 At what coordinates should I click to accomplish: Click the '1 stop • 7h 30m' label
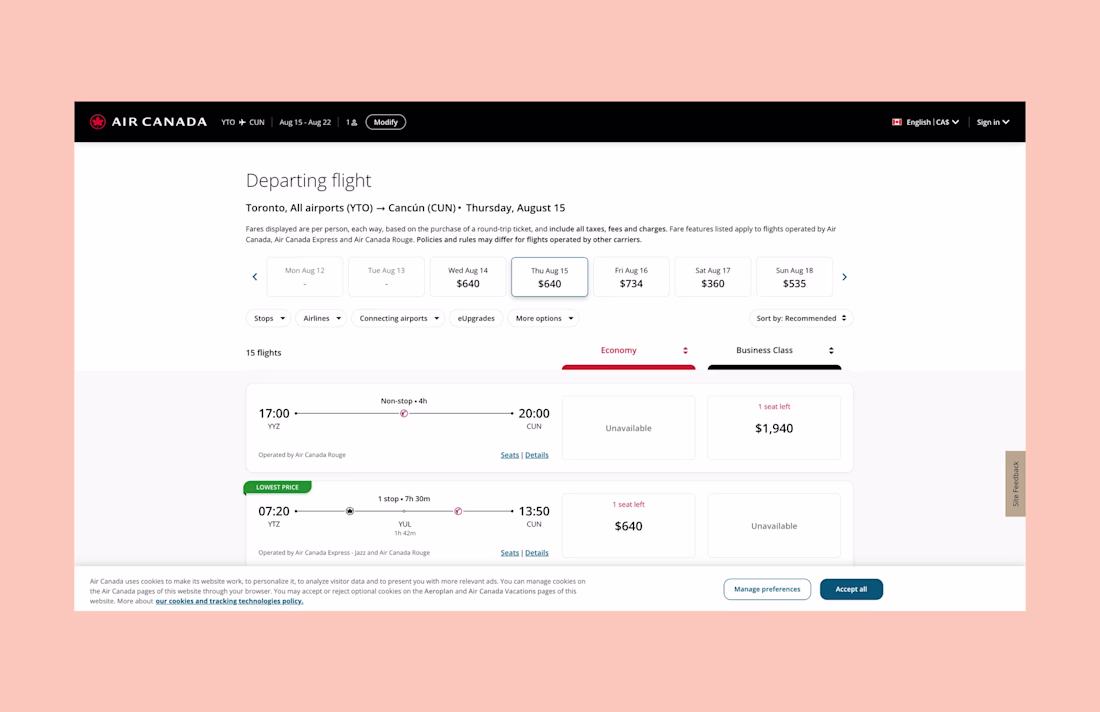(404, 499)
